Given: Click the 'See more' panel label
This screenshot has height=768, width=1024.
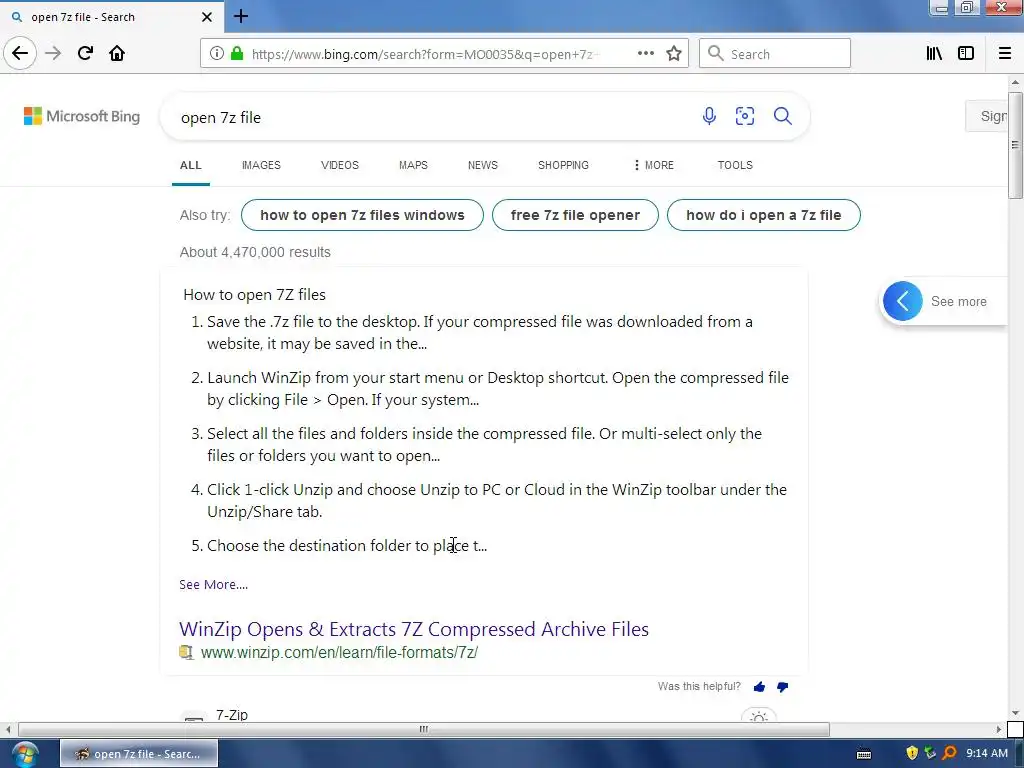Looking at the screenshot, I should (958, 301).
